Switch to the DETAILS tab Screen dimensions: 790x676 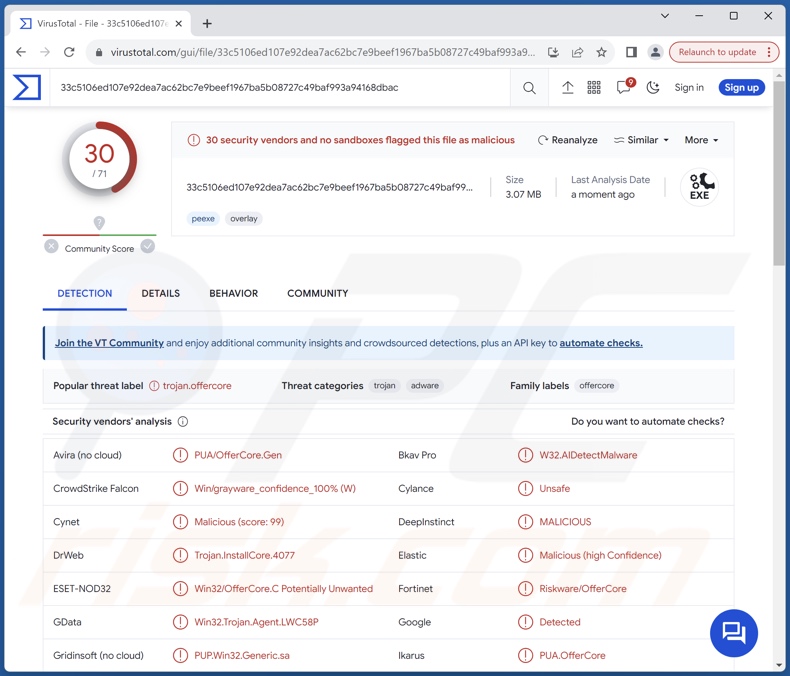pyautogui.click(x=160, y=293)
